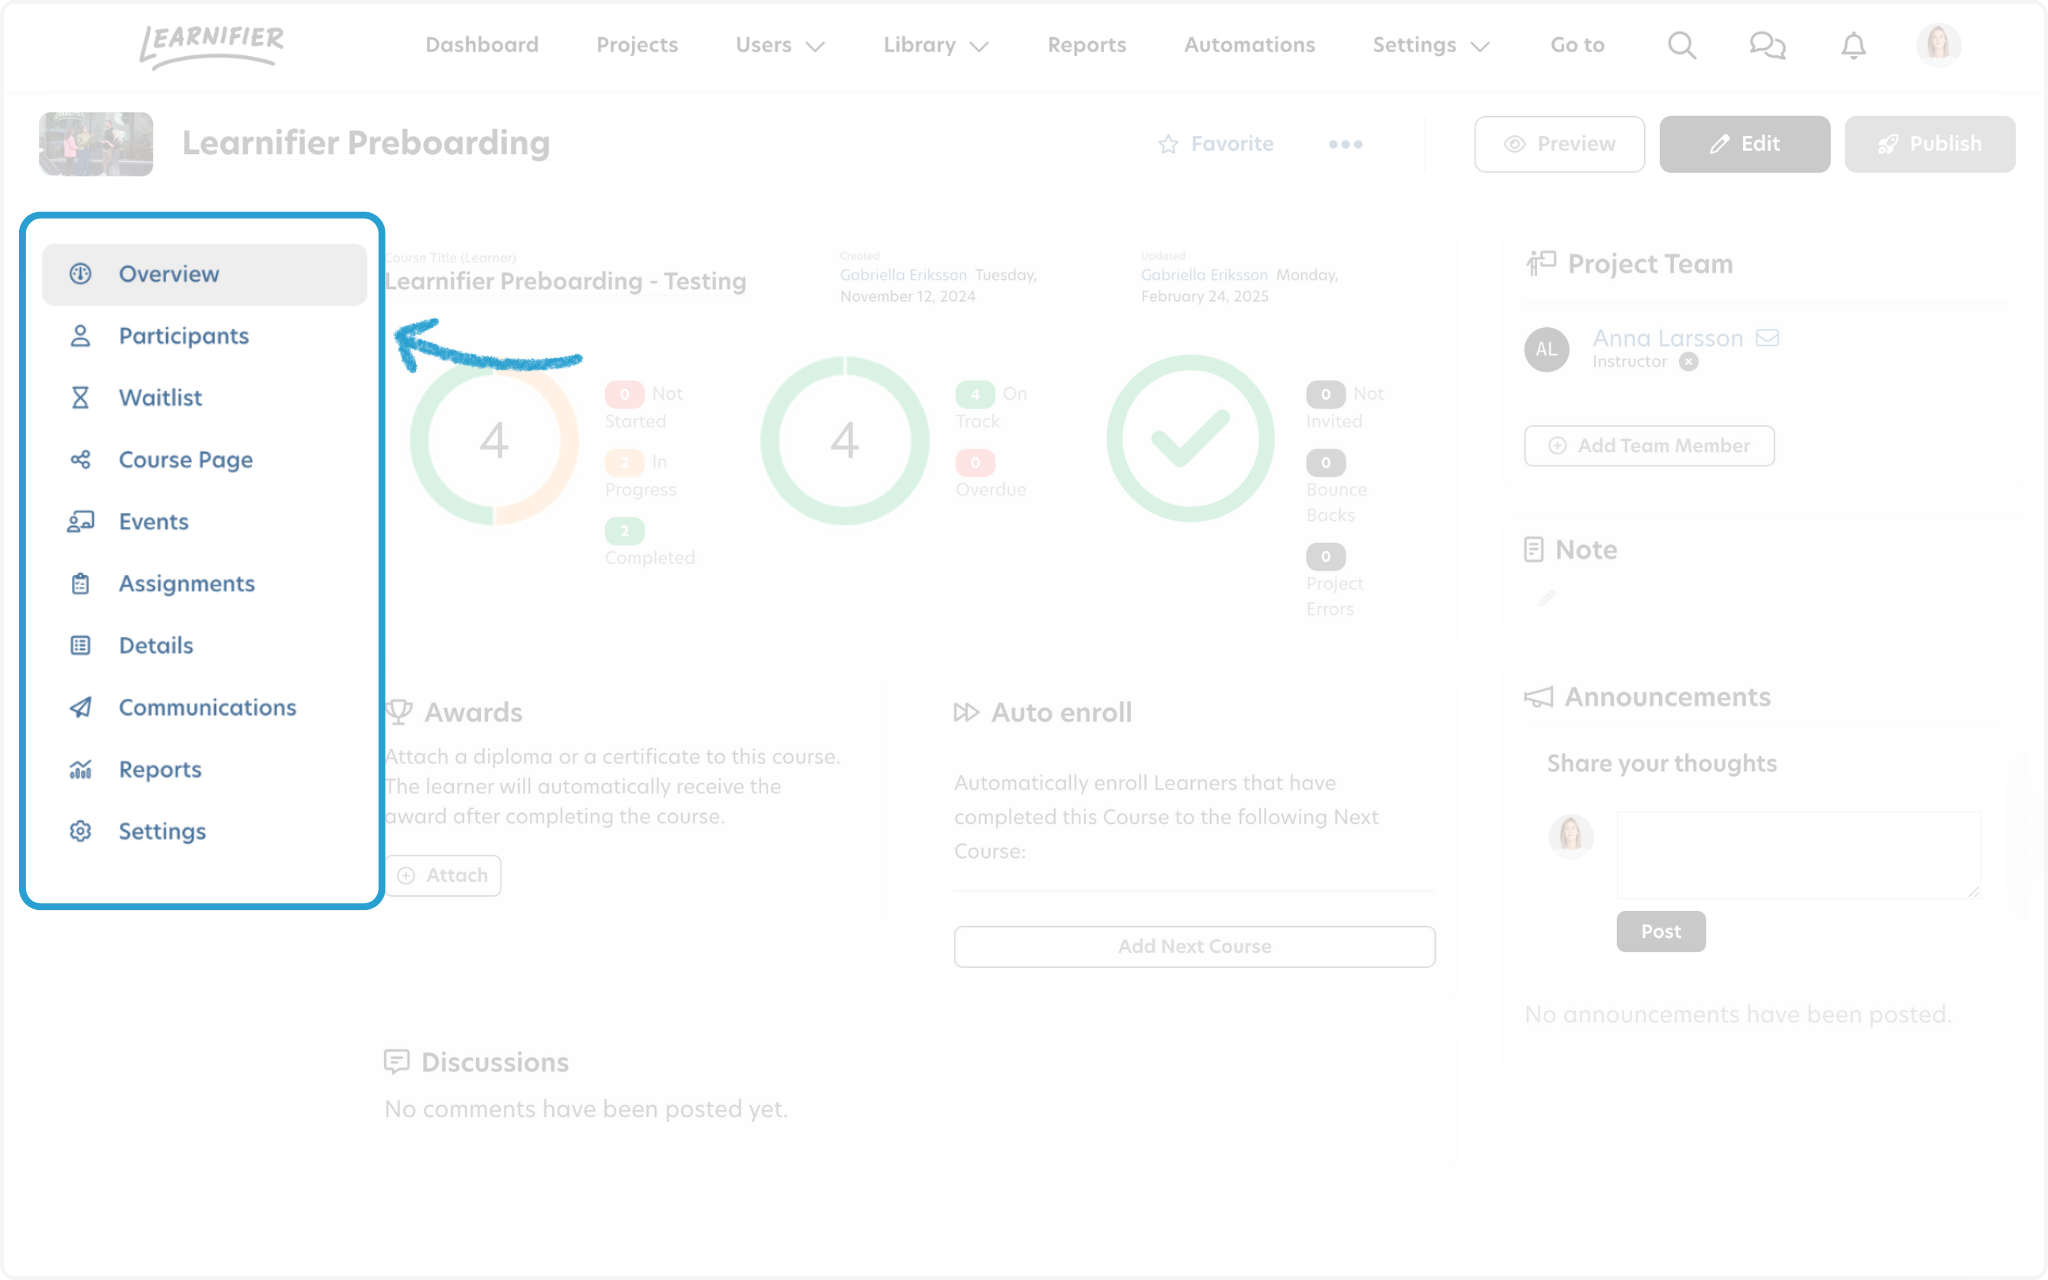Viewport: 2048px width, 1280px height.
Task: Click the Add Team Member button
Action: point(1649,446)
